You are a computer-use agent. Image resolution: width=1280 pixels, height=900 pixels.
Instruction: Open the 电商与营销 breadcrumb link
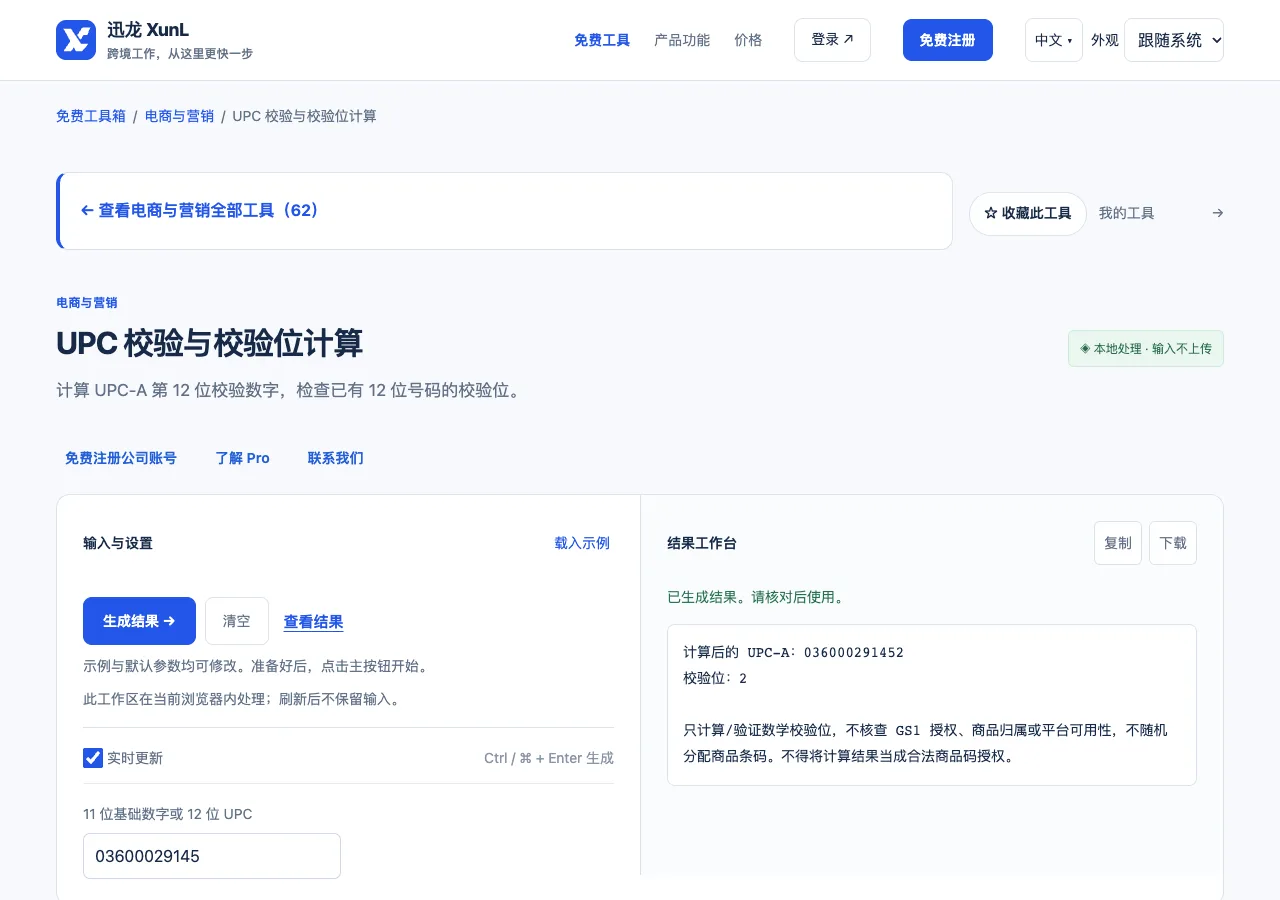pos(180,116)
